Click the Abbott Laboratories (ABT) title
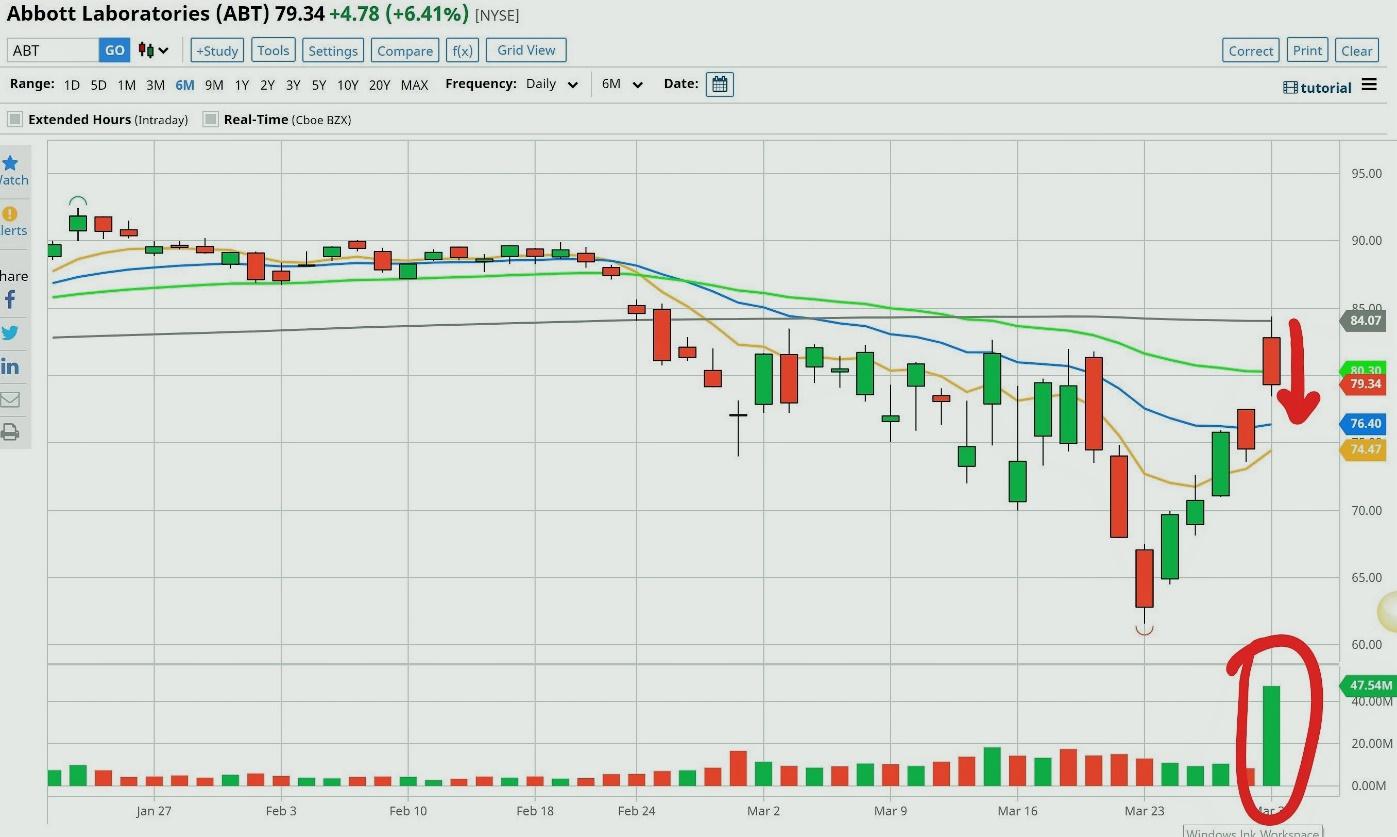 click(x=138, y=15)
